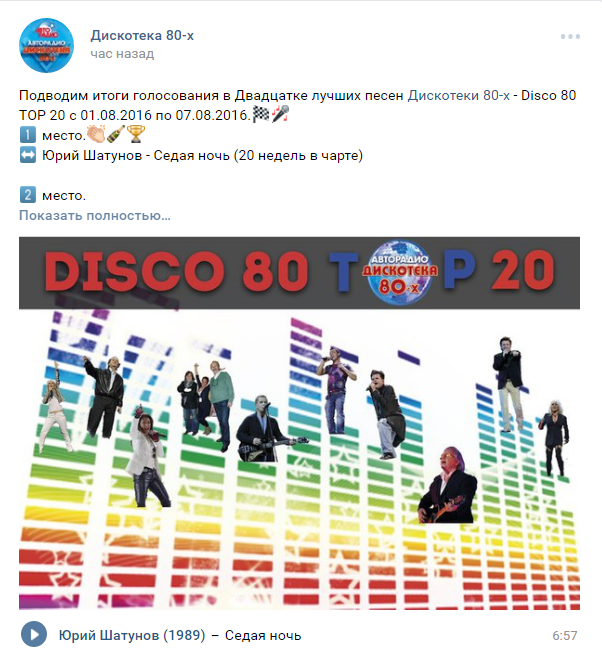Screen dimensions: 602x652
Task: Open the Дискотеки 80-х link in post text
Action: [x=459, y=96]
